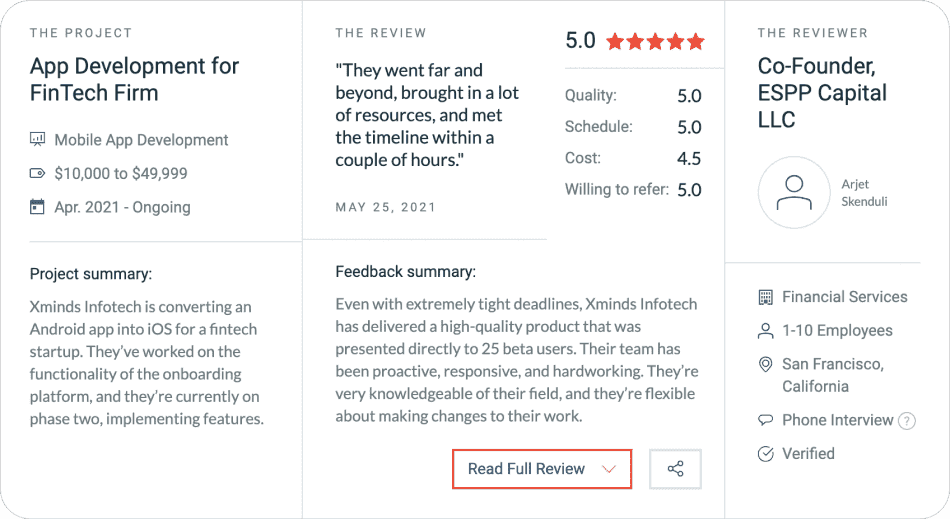Click the Verified checkmark icon
Viewport: 950px width, 519px height.
click(x=766, y=454)
